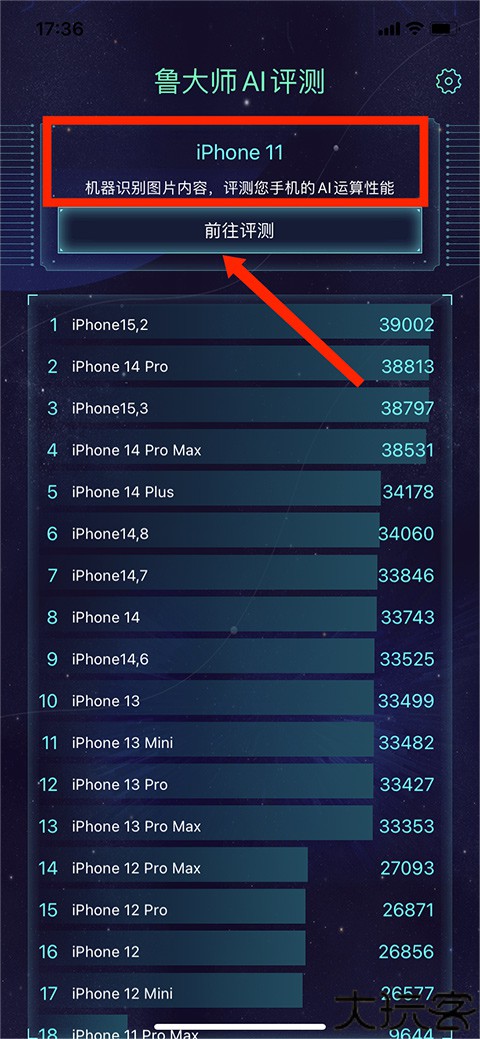Tap the iPhone14,8 entry with score 34060
This screenshot has width=480, height=1039.
(x=239, y=533)
